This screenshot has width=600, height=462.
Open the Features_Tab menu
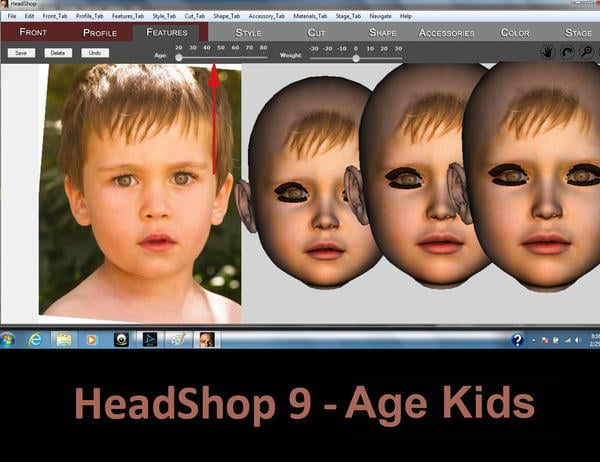pos(128,16)
